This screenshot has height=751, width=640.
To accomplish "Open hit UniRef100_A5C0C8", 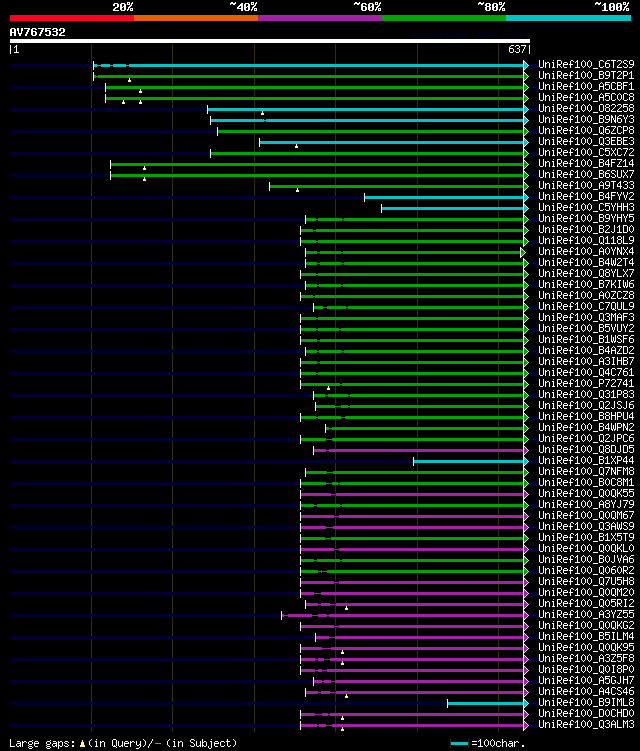I will [x=586, y=97].
